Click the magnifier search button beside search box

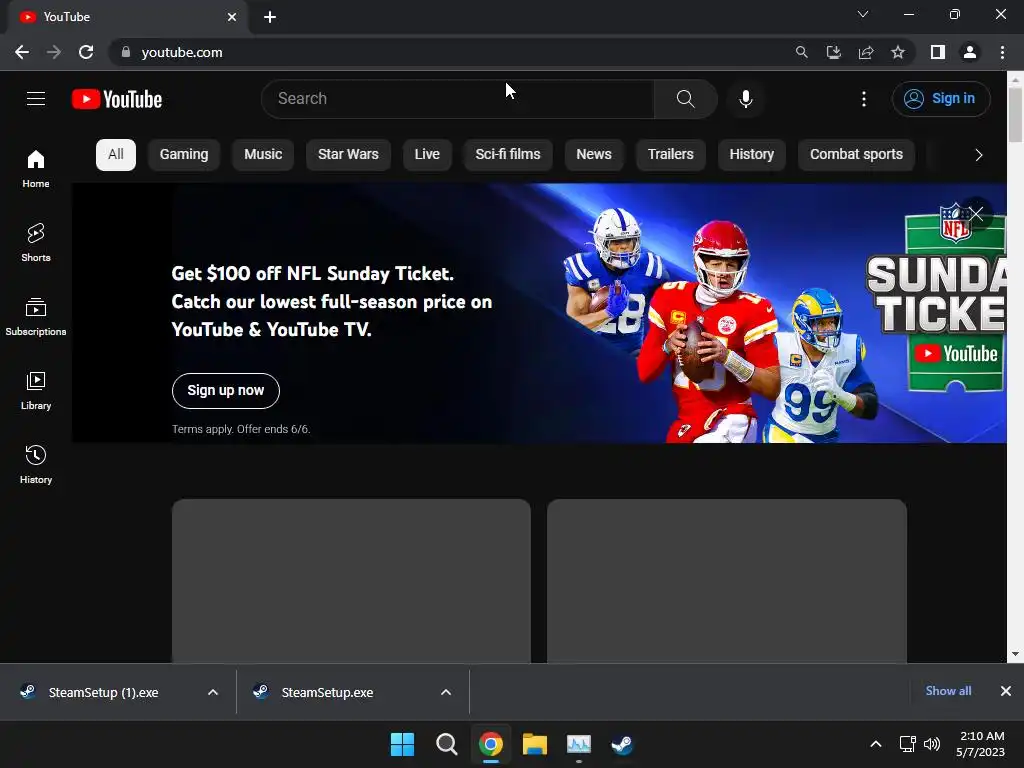coord(685,99)
